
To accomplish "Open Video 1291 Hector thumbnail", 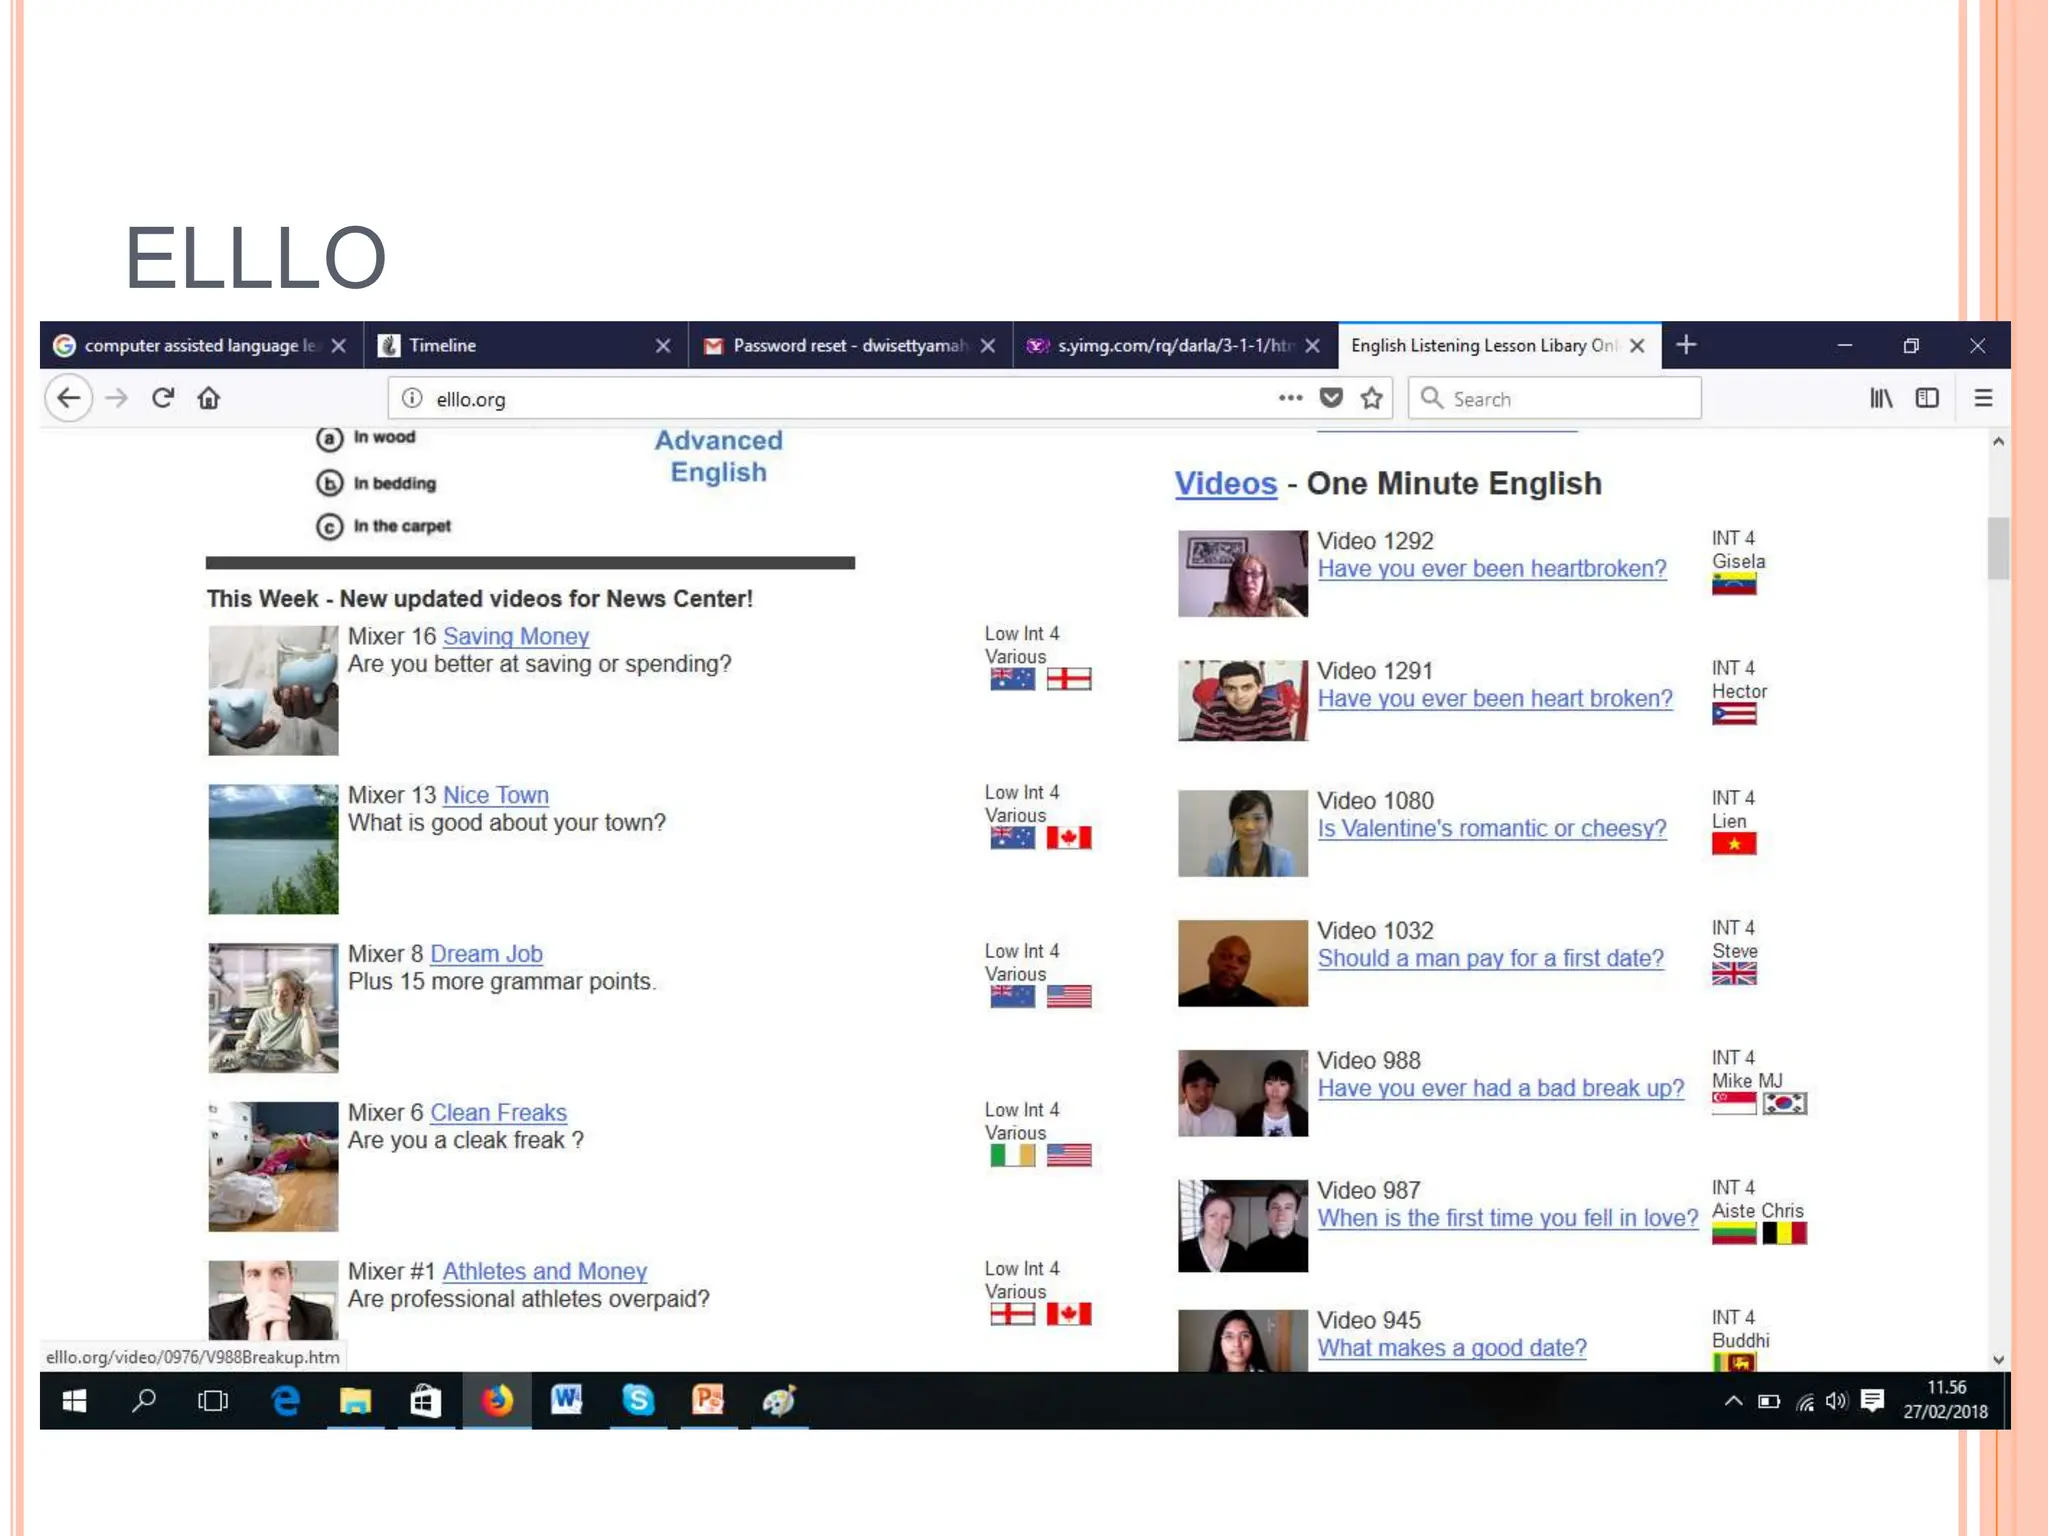I will click(x=1242, y=700).
